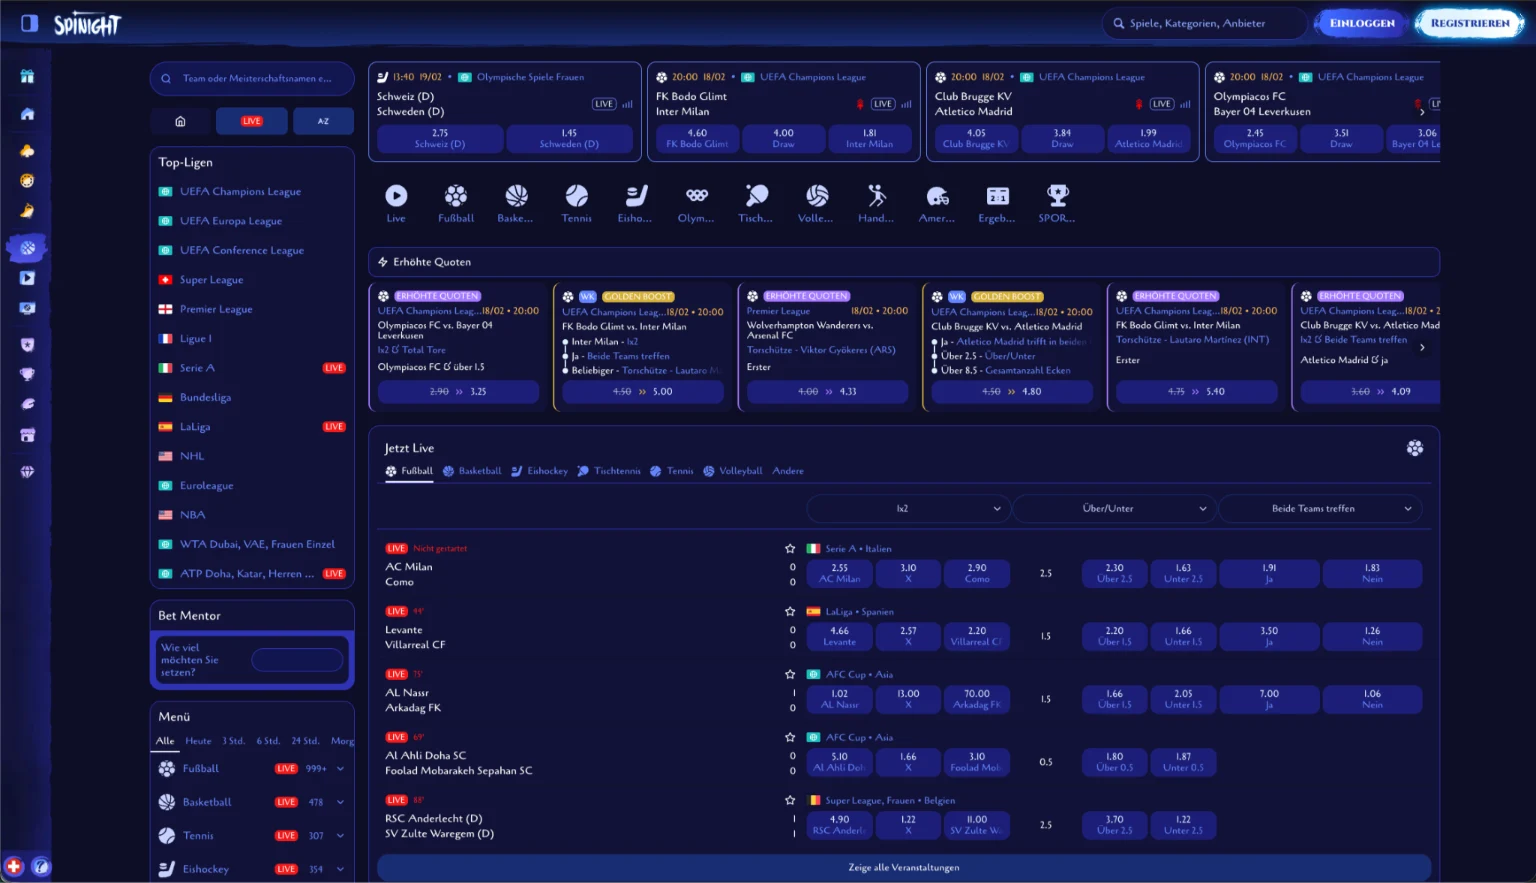Expand the Fußball entry in the Menü
Screen dimensions: 1536x883
[x=339, y=768]
